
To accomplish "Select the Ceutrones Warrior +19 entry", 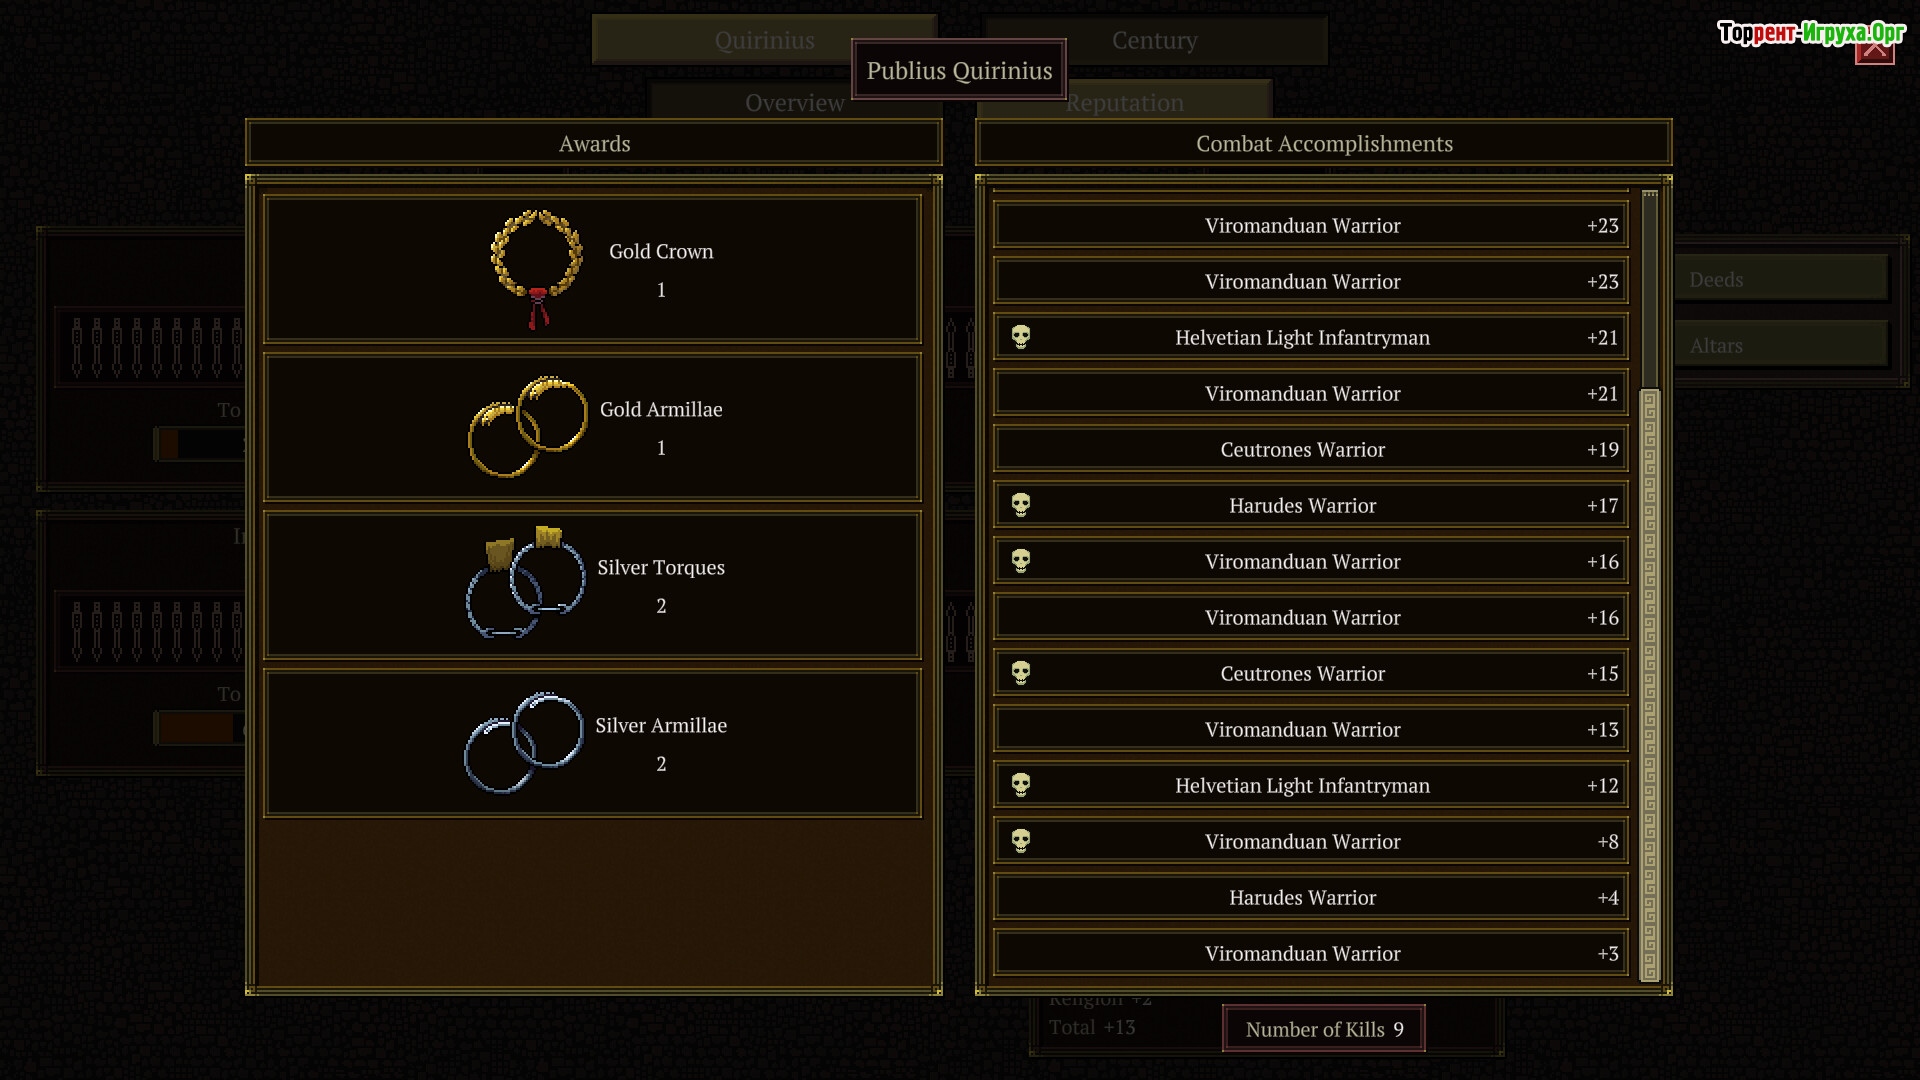I will point(1311,450).
